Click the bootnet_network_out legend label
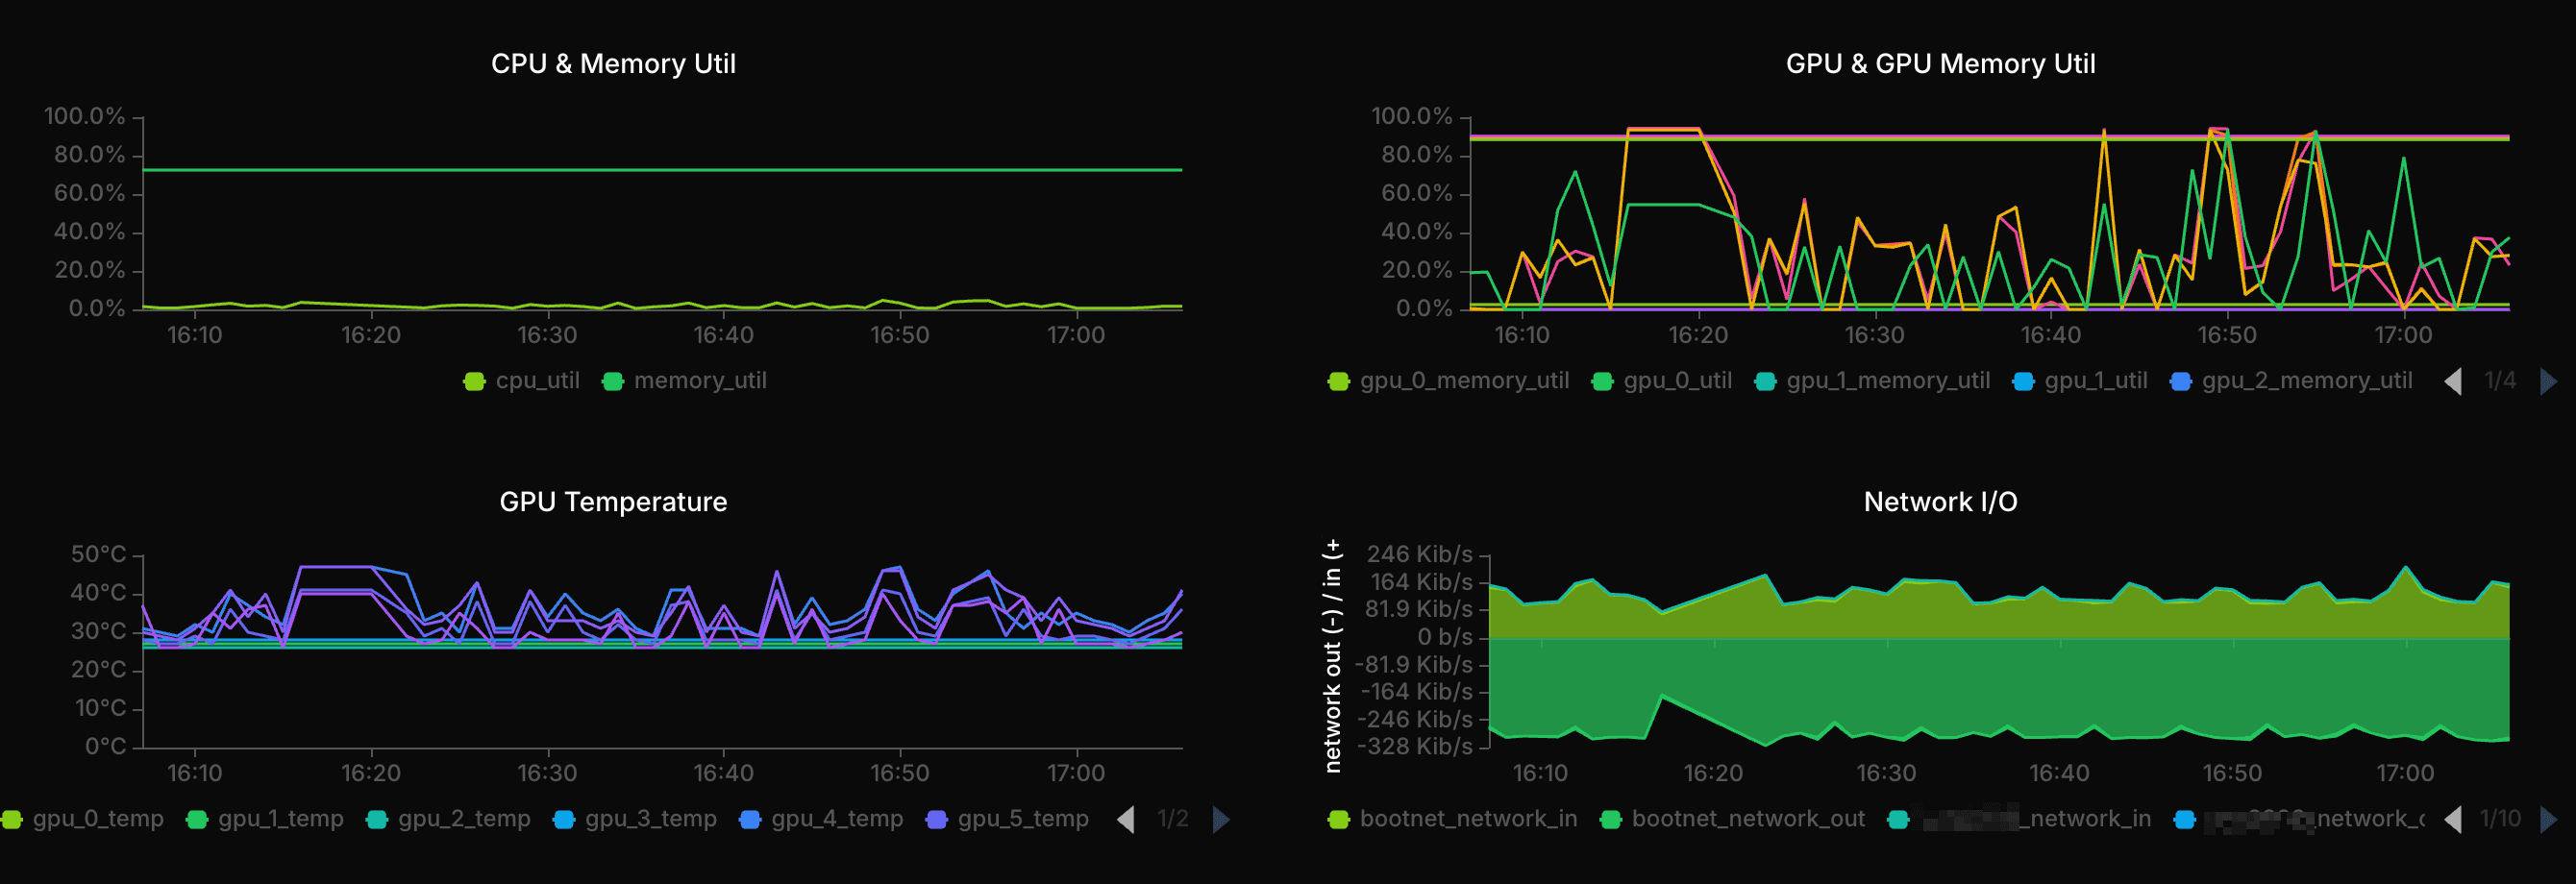 point(1748,819)
